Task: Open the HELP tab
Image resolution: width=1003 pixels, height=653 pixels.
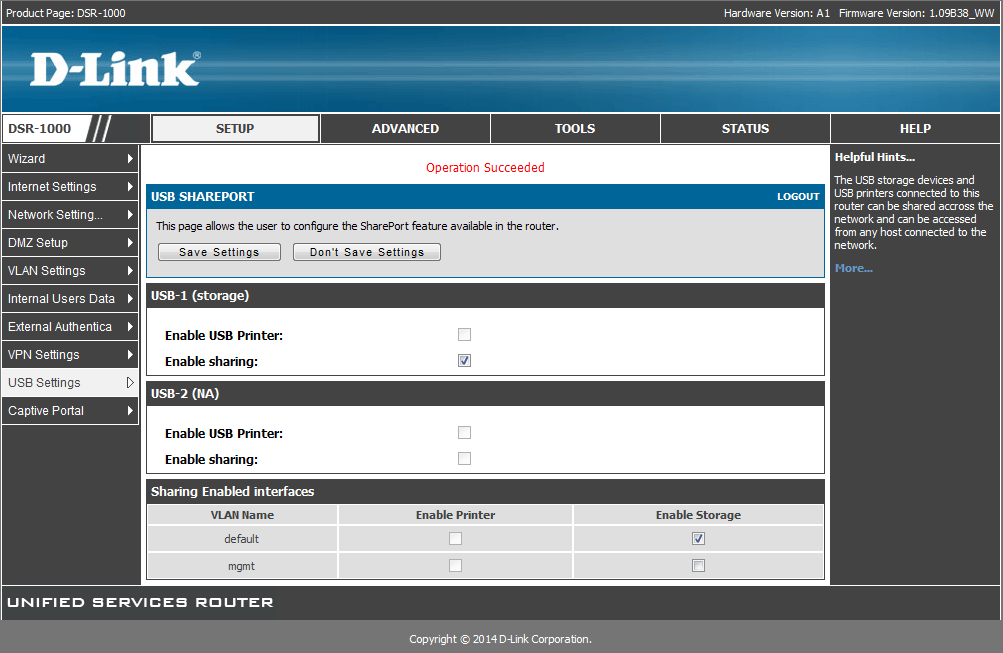Action: (x=915, y=129)
